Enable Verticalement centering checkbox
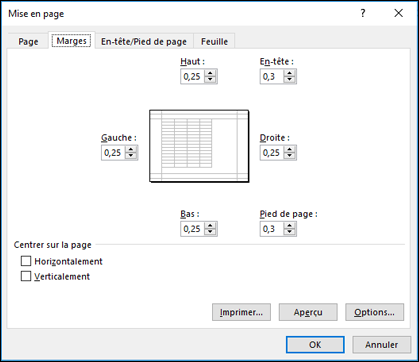 26,276
